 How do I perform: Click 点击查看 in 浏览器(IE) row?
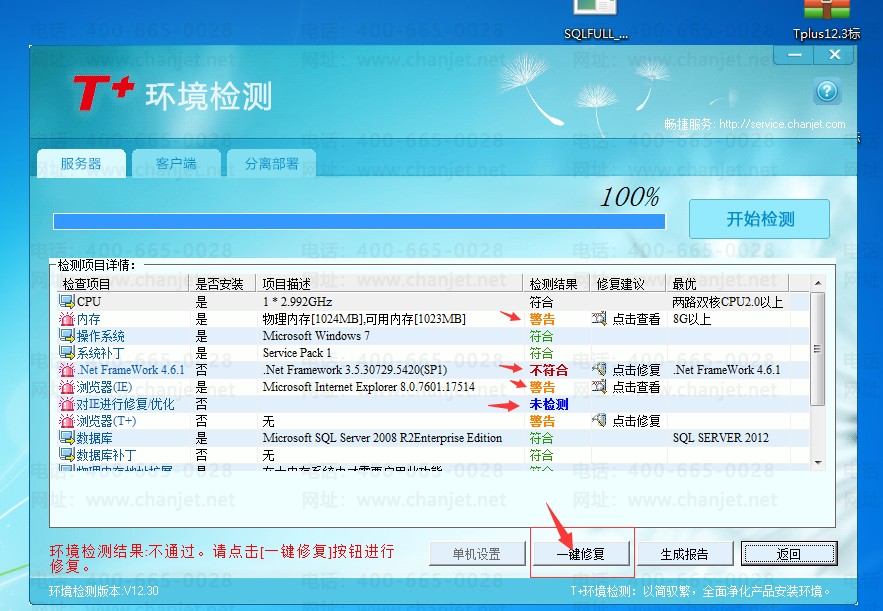[636, 387]
